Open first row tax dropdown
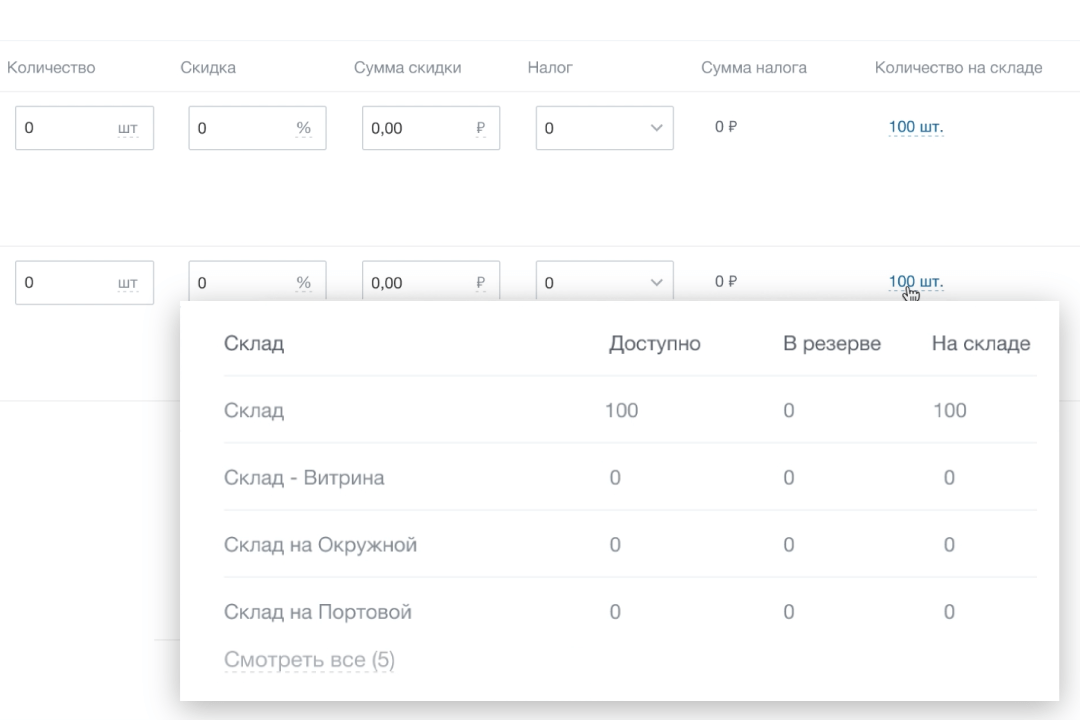Screen dimensions: 1080x720 point(604,128)
